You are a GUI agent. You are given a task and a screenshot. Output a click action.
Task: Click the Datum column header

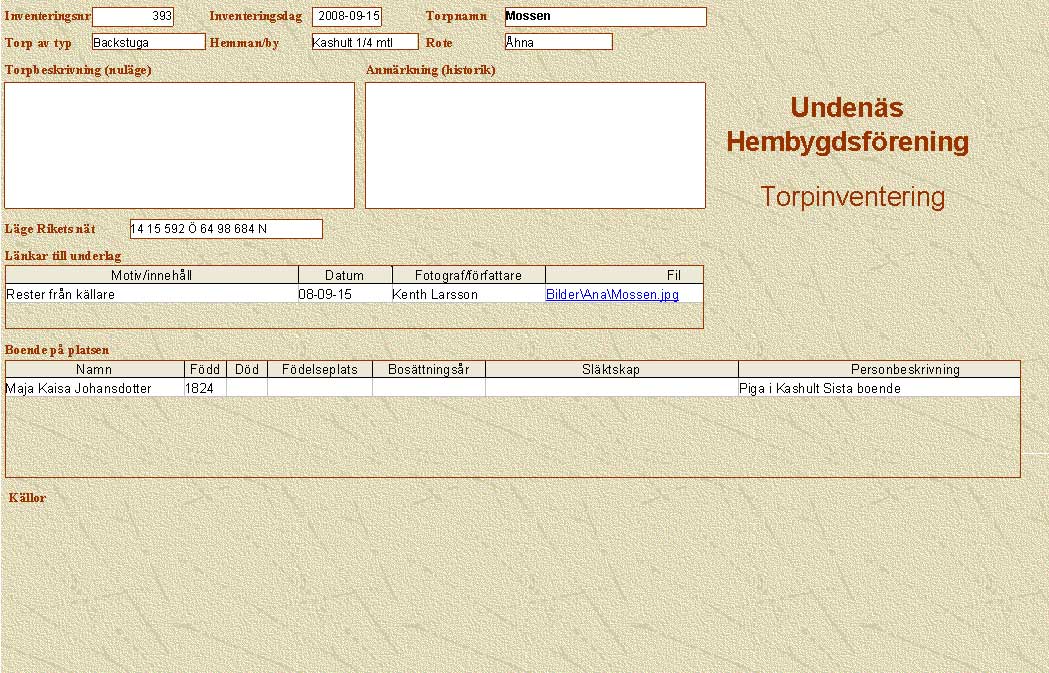pyautogui.click(x=345, y=275)
